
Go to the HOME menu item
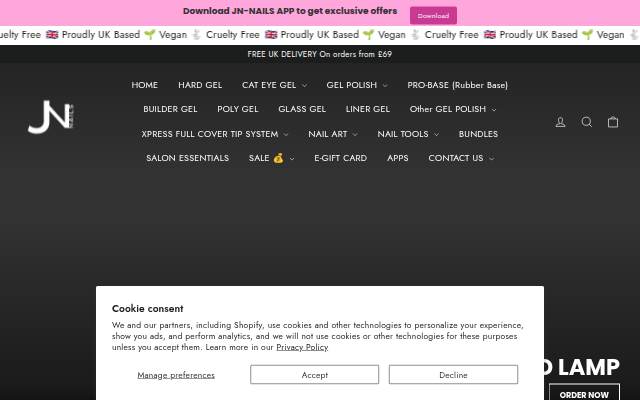144,85
